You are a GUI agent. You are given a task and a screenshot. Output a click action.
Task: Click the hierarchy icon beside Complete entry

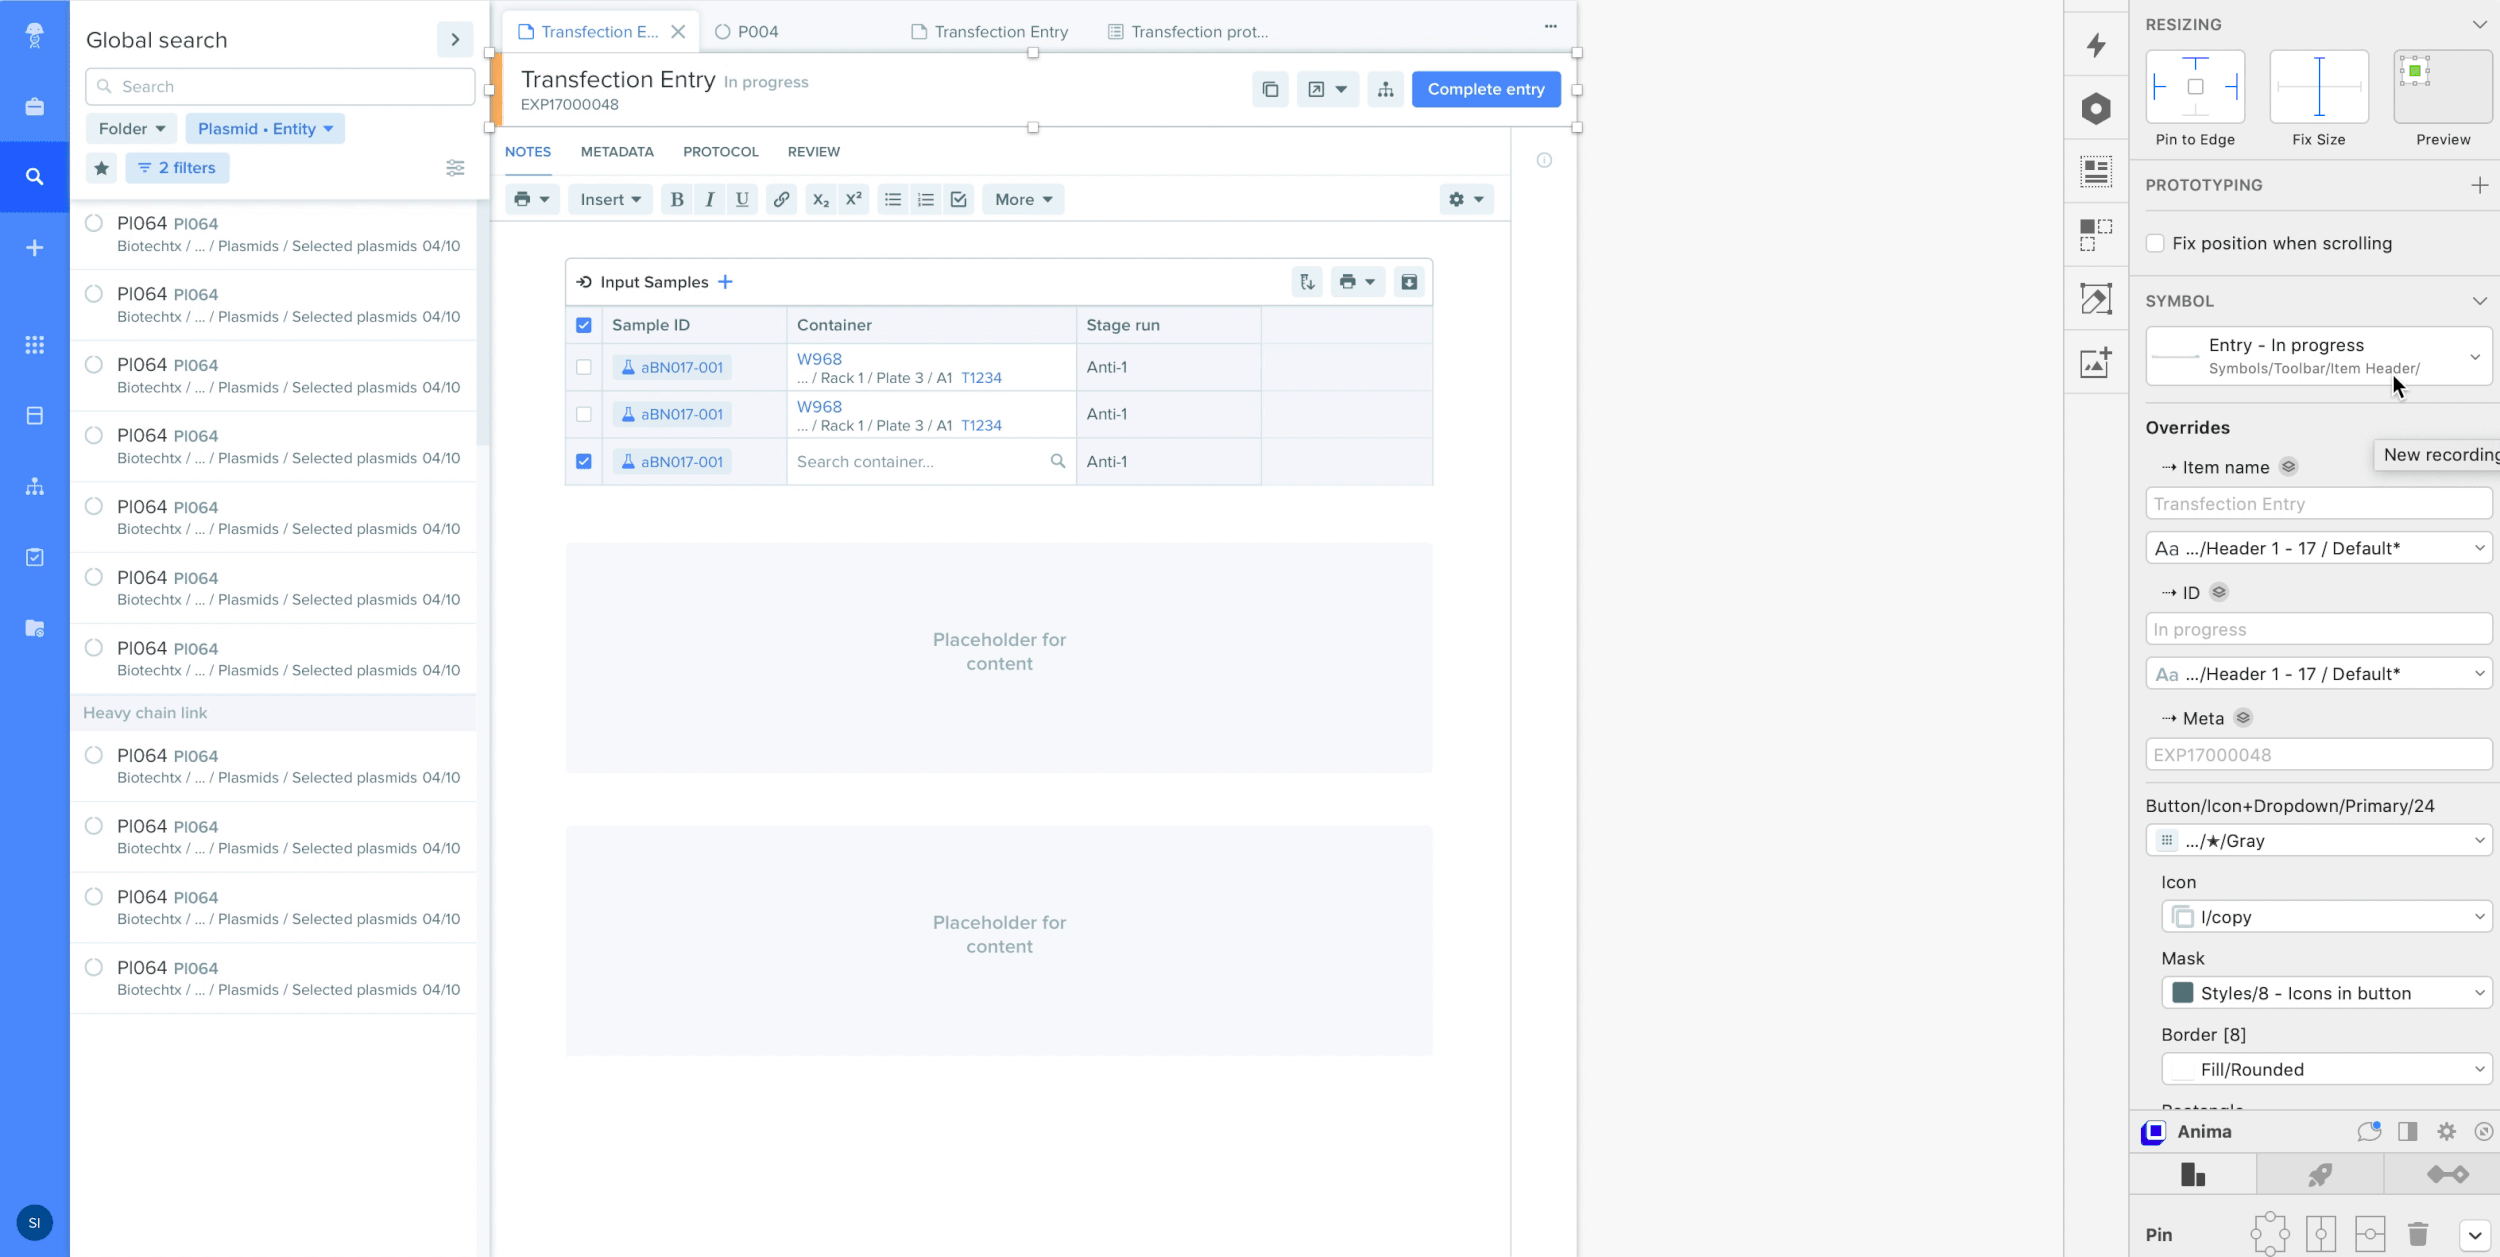tap(1385, 89)
